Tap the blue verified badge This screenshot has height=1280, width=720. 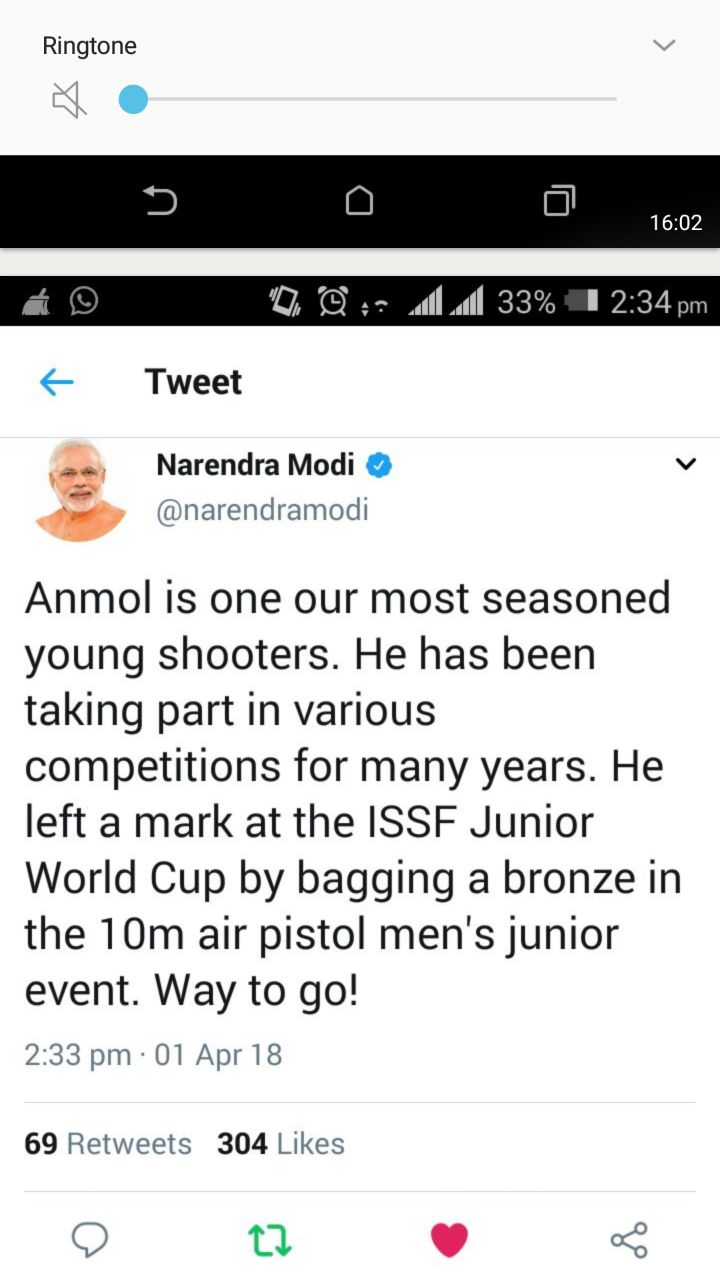tap(378, 465)
